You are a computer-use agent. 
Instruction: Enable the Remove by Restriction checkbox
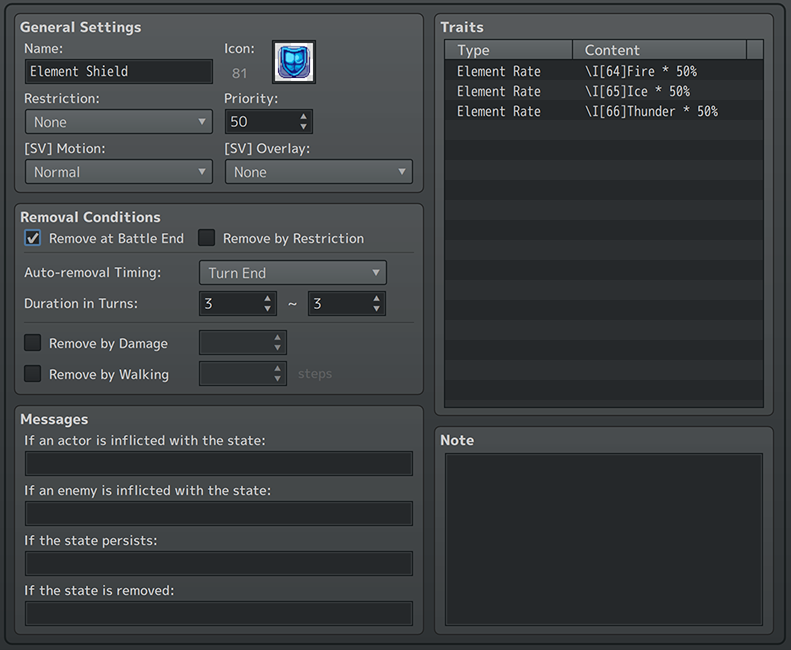click(x=207, y=238)
